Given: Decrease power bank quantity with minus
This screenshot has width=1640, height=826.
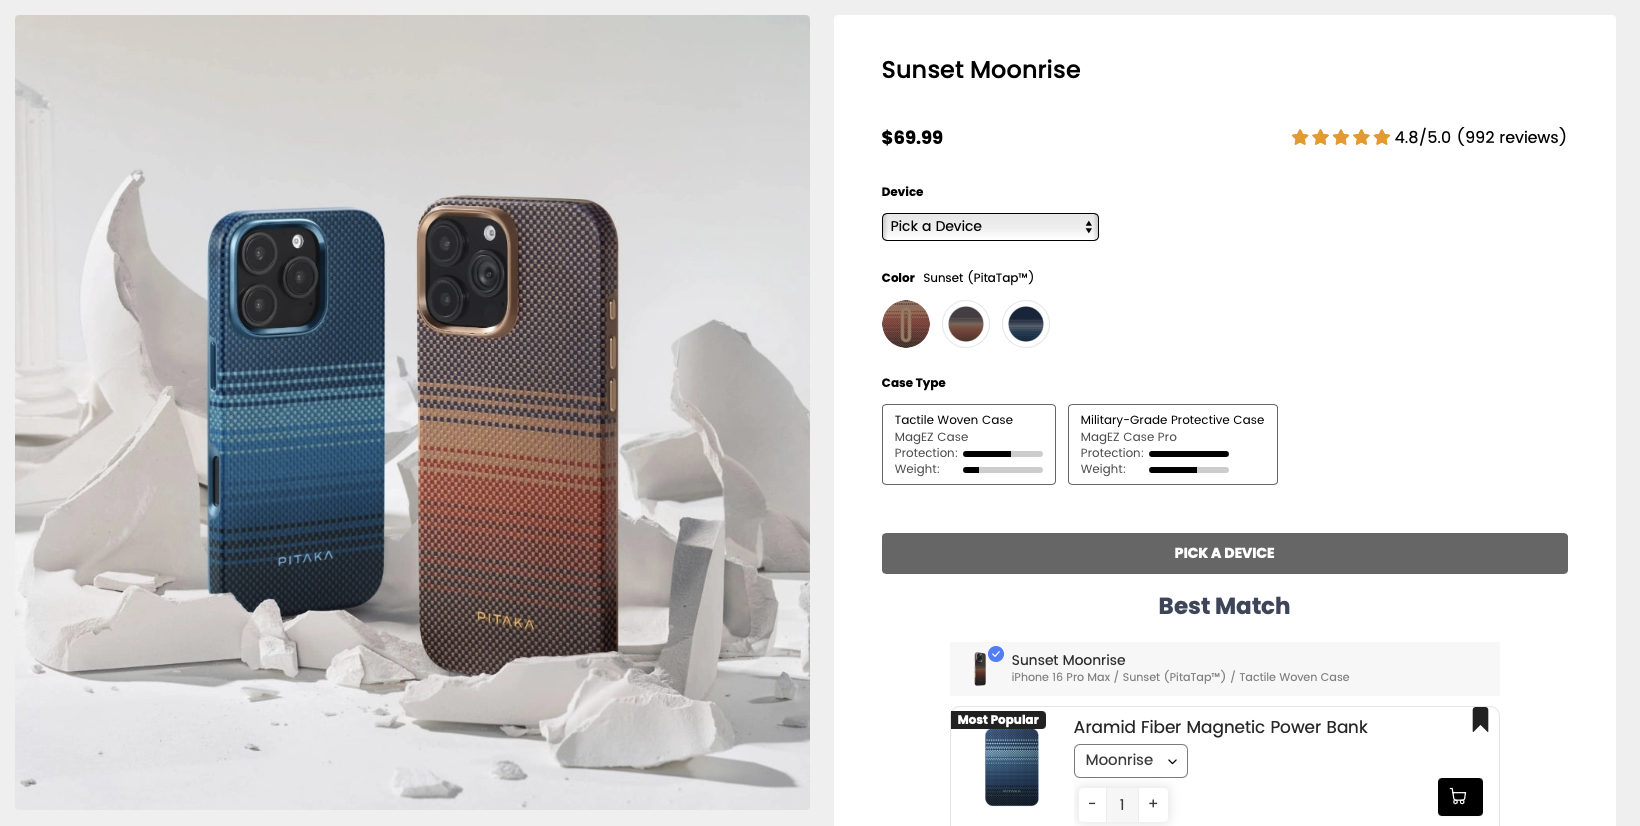Looking at the screenshot, I should point(1092,804).
